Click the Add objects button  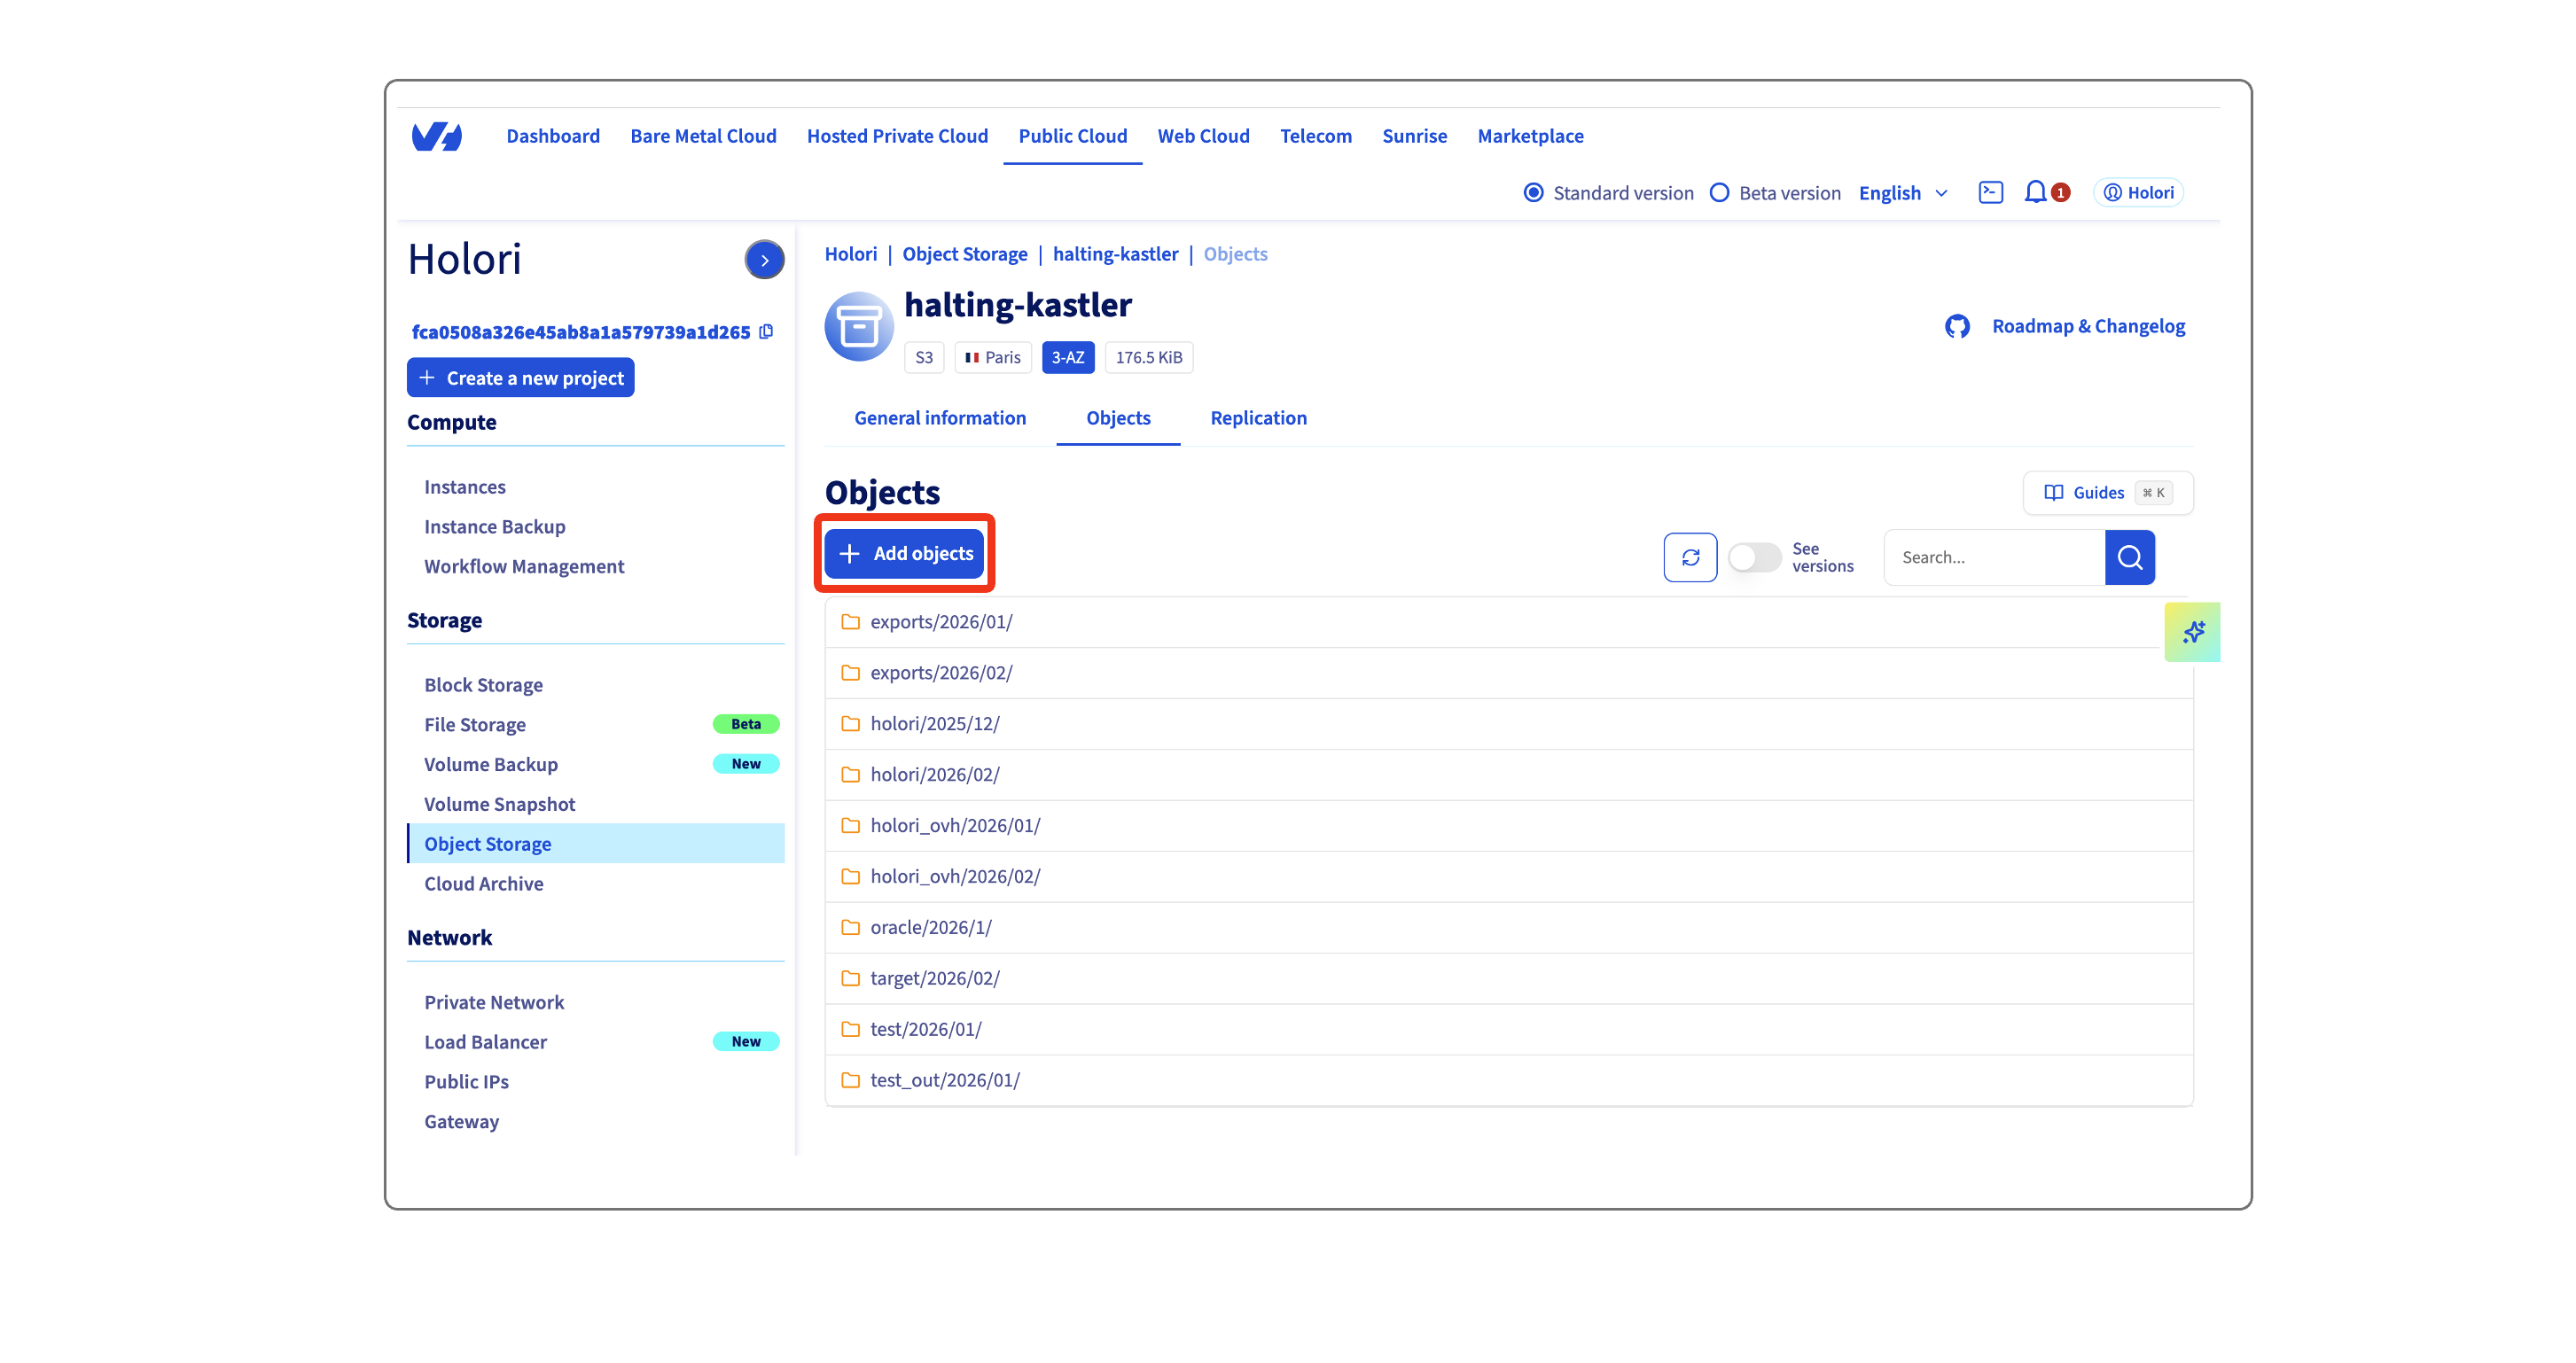pyautogui.click(x=904, y=553)
